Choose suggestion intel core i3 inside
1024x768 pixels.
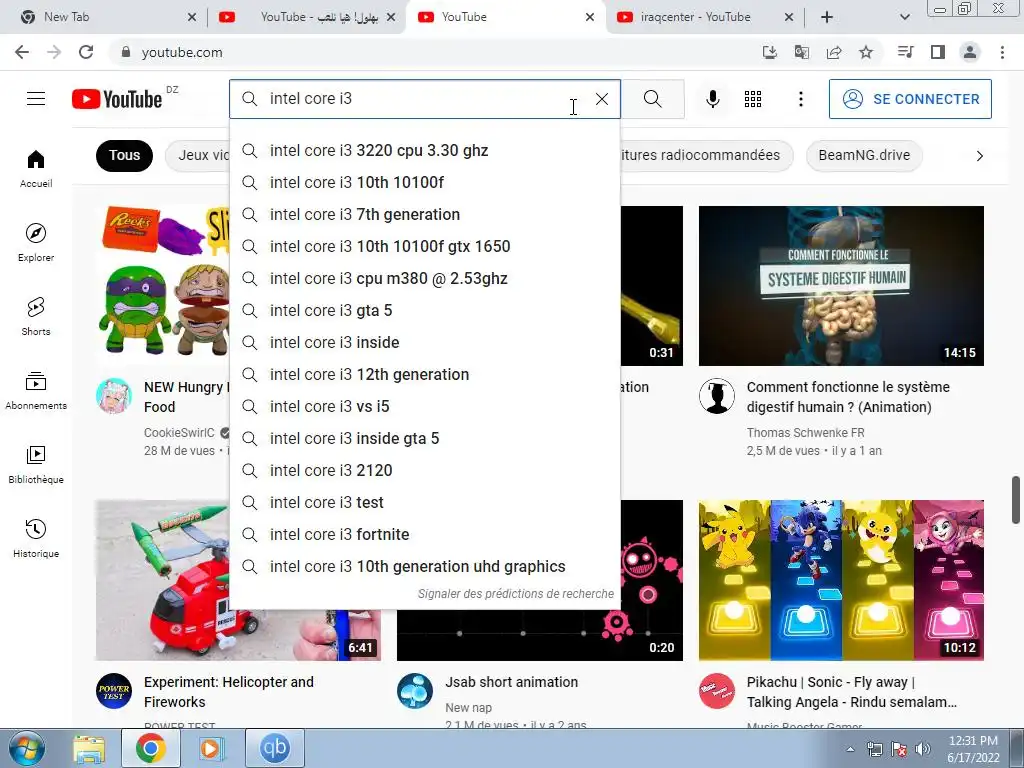(424, 342)
